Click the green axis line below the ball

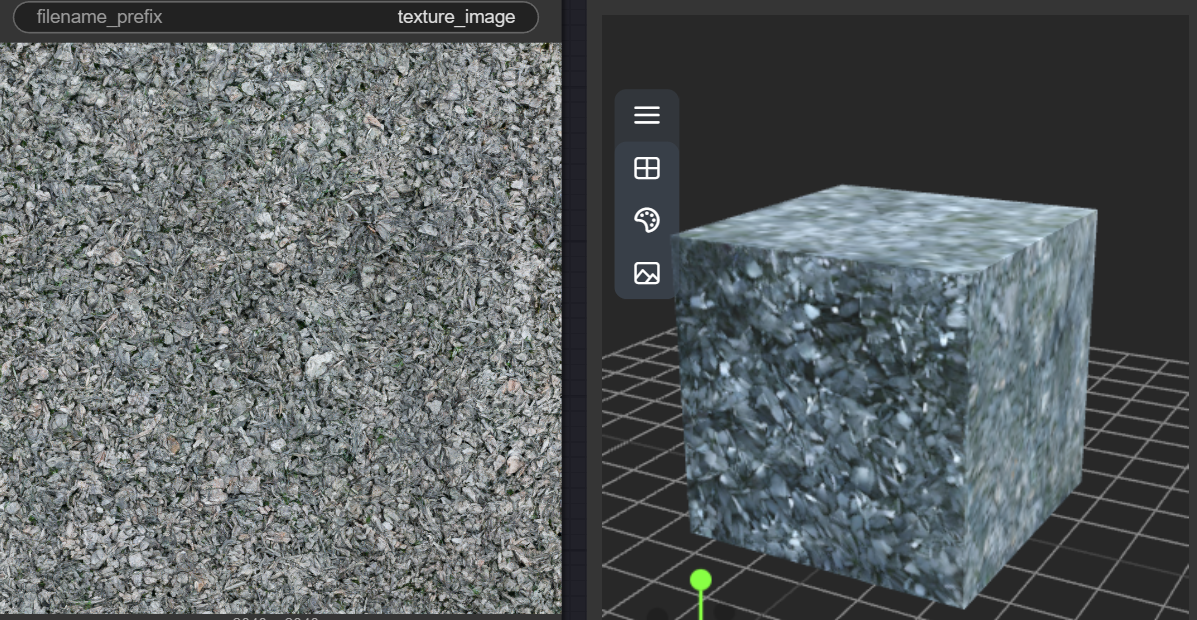tap(701, 605)
